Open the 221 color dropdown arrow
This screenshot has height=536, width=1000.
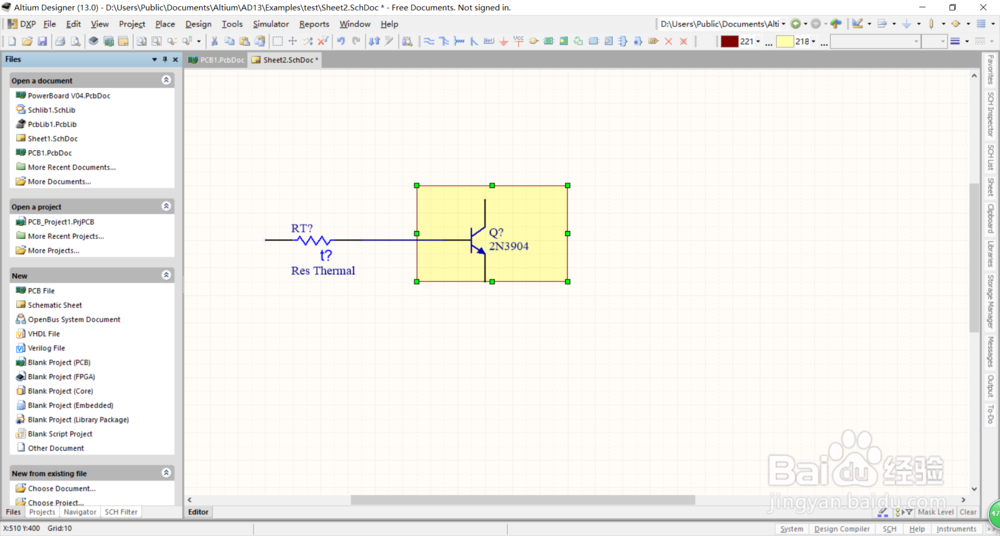(x=758, y=41)
